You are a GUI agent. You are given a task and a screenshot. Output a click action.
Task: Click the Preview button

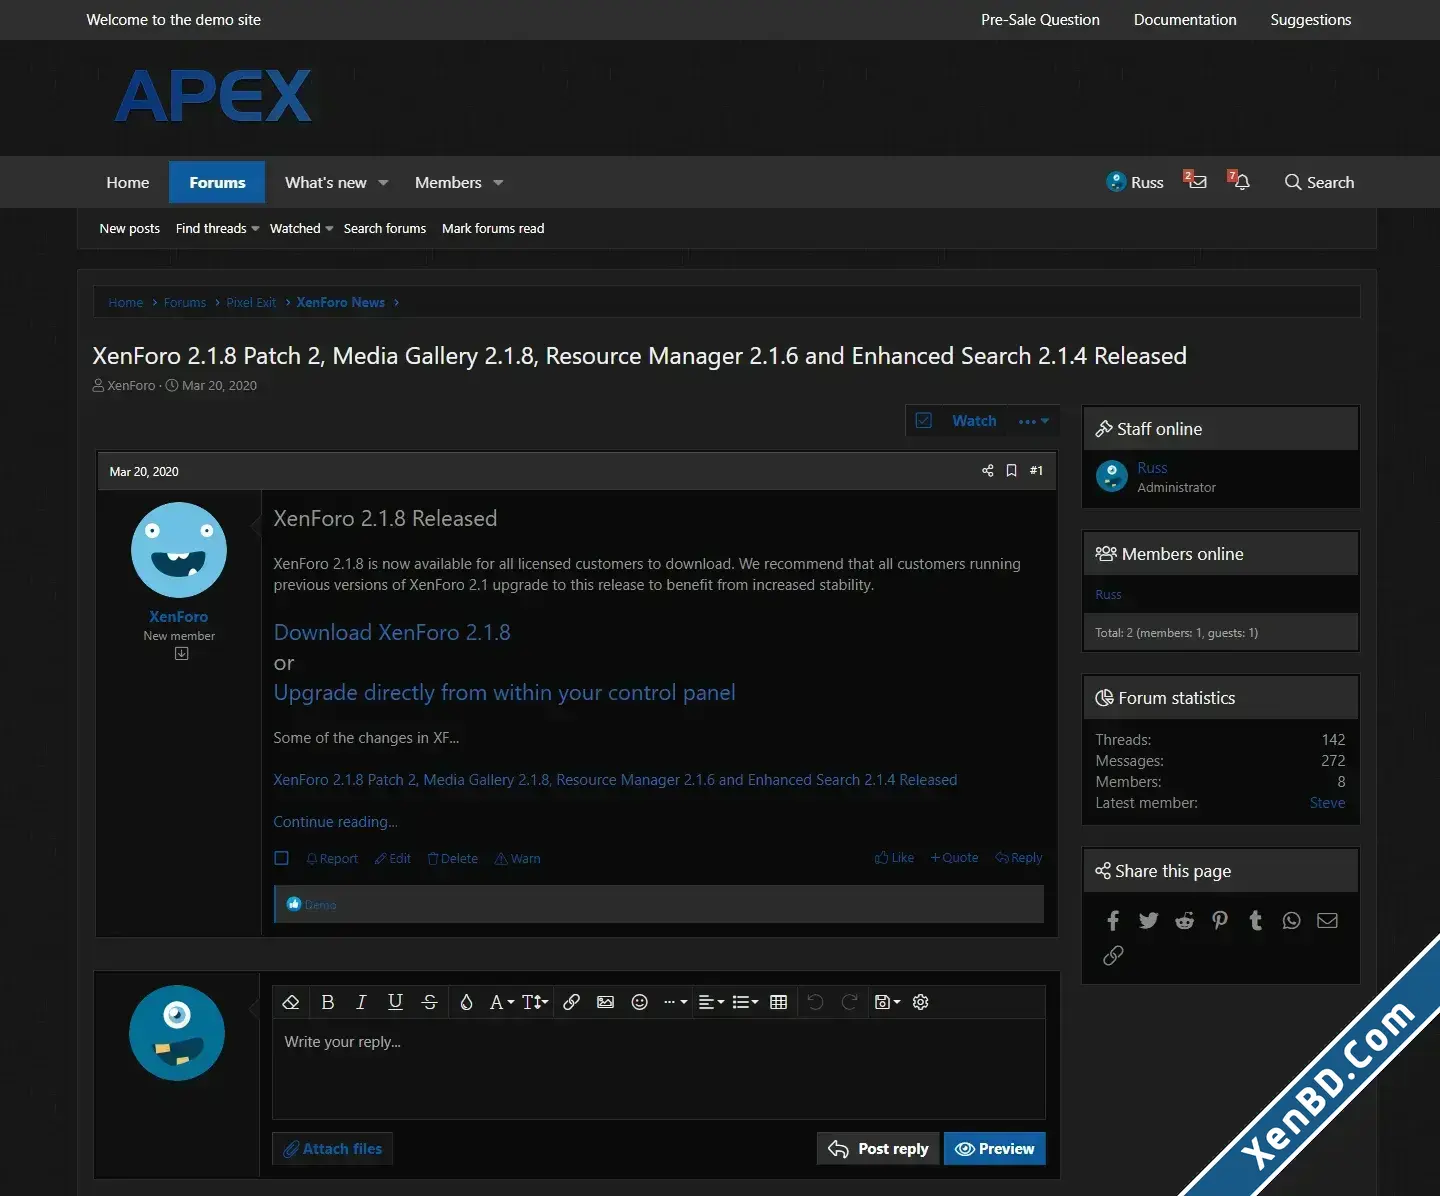click(x=995, y=1149)
